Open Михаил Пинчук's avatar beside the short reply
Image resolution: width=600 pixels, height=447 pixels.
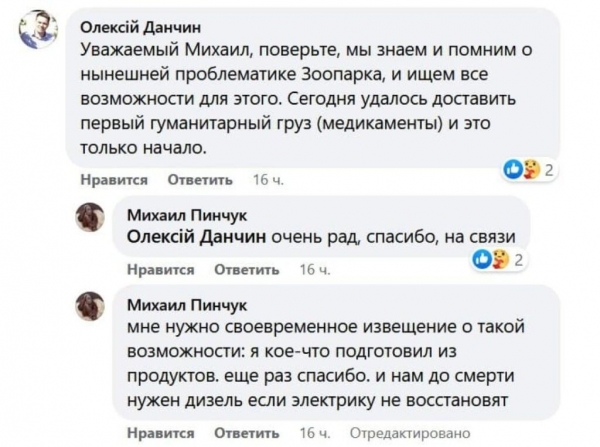(x=92, y=219)
